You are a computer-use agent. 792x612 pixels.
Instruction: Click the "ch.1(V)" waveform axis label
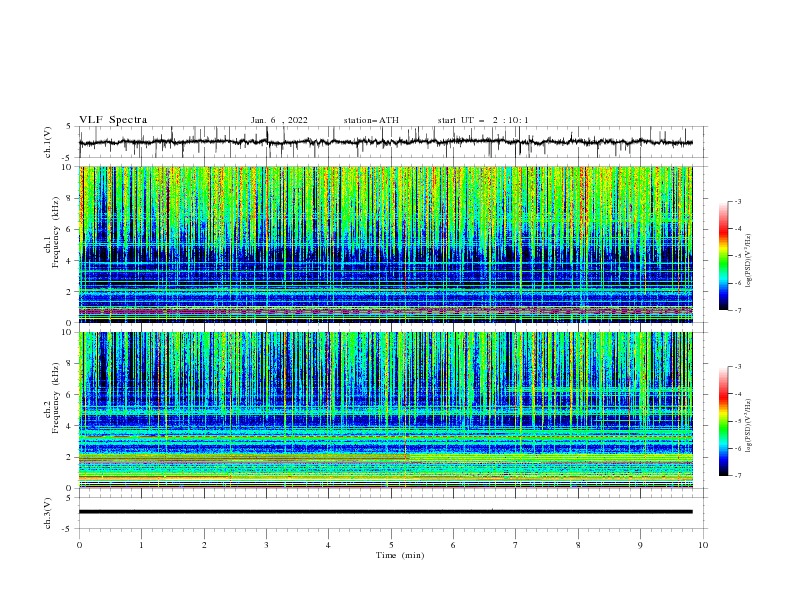(x=48, y=142)
